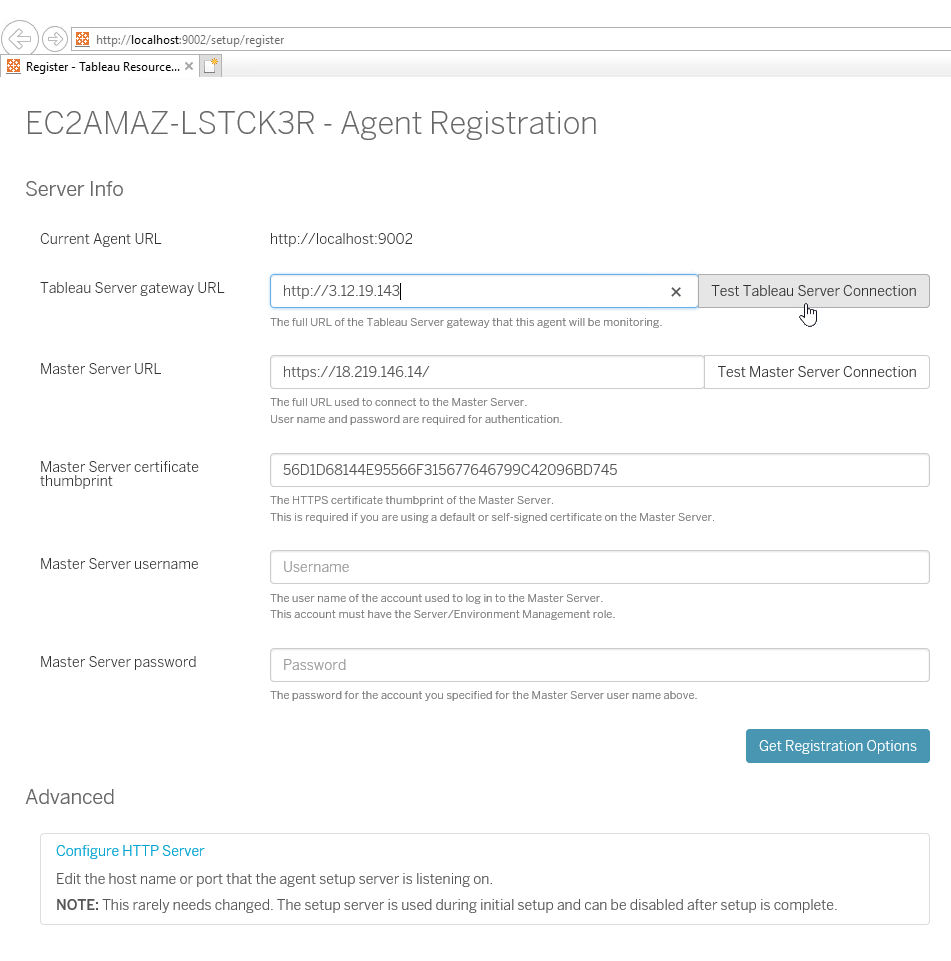
Task: Select the Register - Tableau Resource tab
Action: click(x=102, y=67)
